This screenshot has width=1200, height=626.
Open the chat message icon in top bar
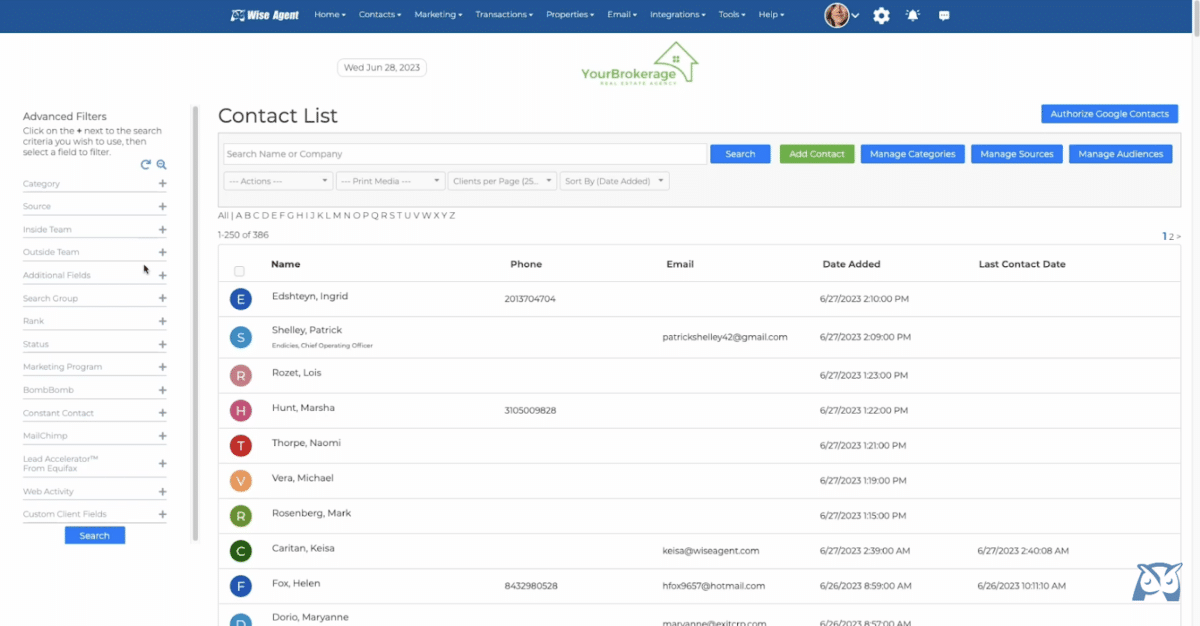[x=944, y=15]
